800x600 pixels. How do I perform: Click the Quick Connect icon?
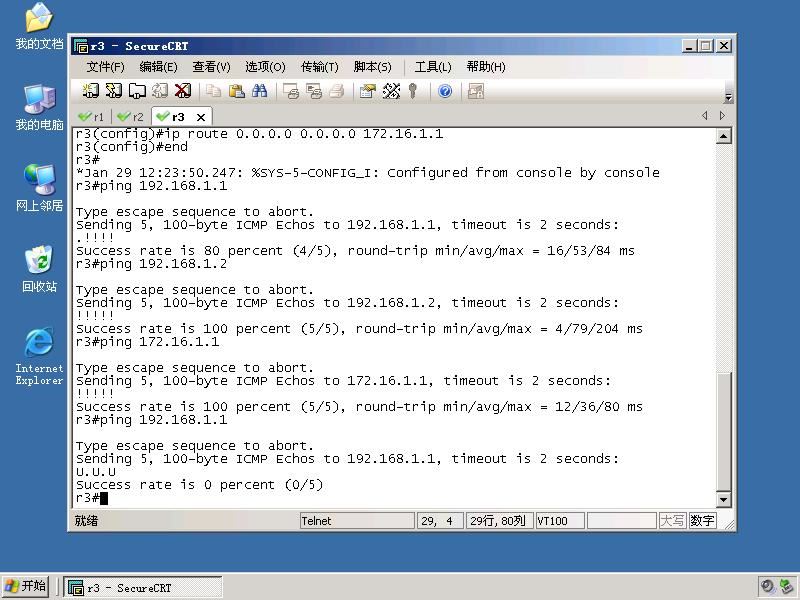pos(113,91)
